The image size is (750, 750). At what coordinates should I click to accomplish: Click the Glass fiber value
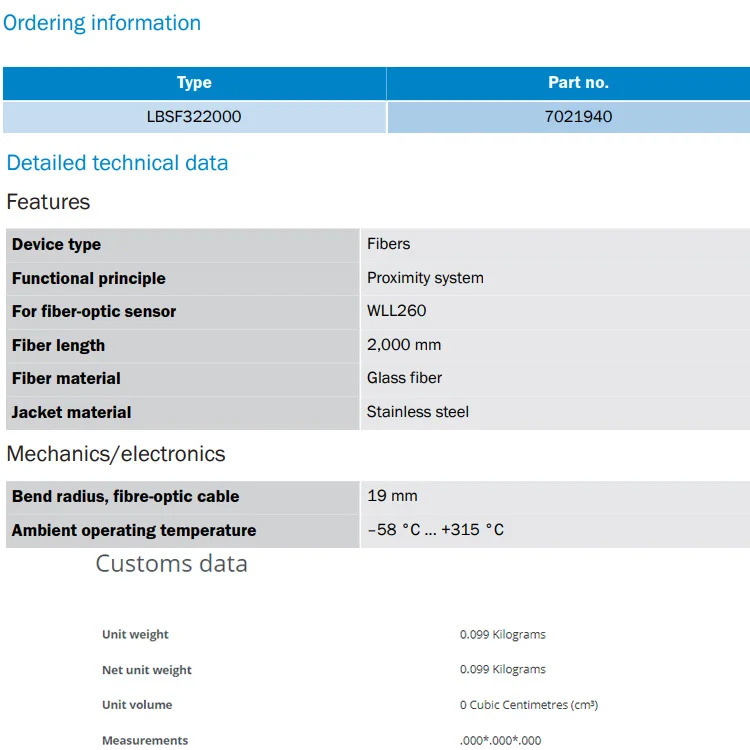[404, 378]
